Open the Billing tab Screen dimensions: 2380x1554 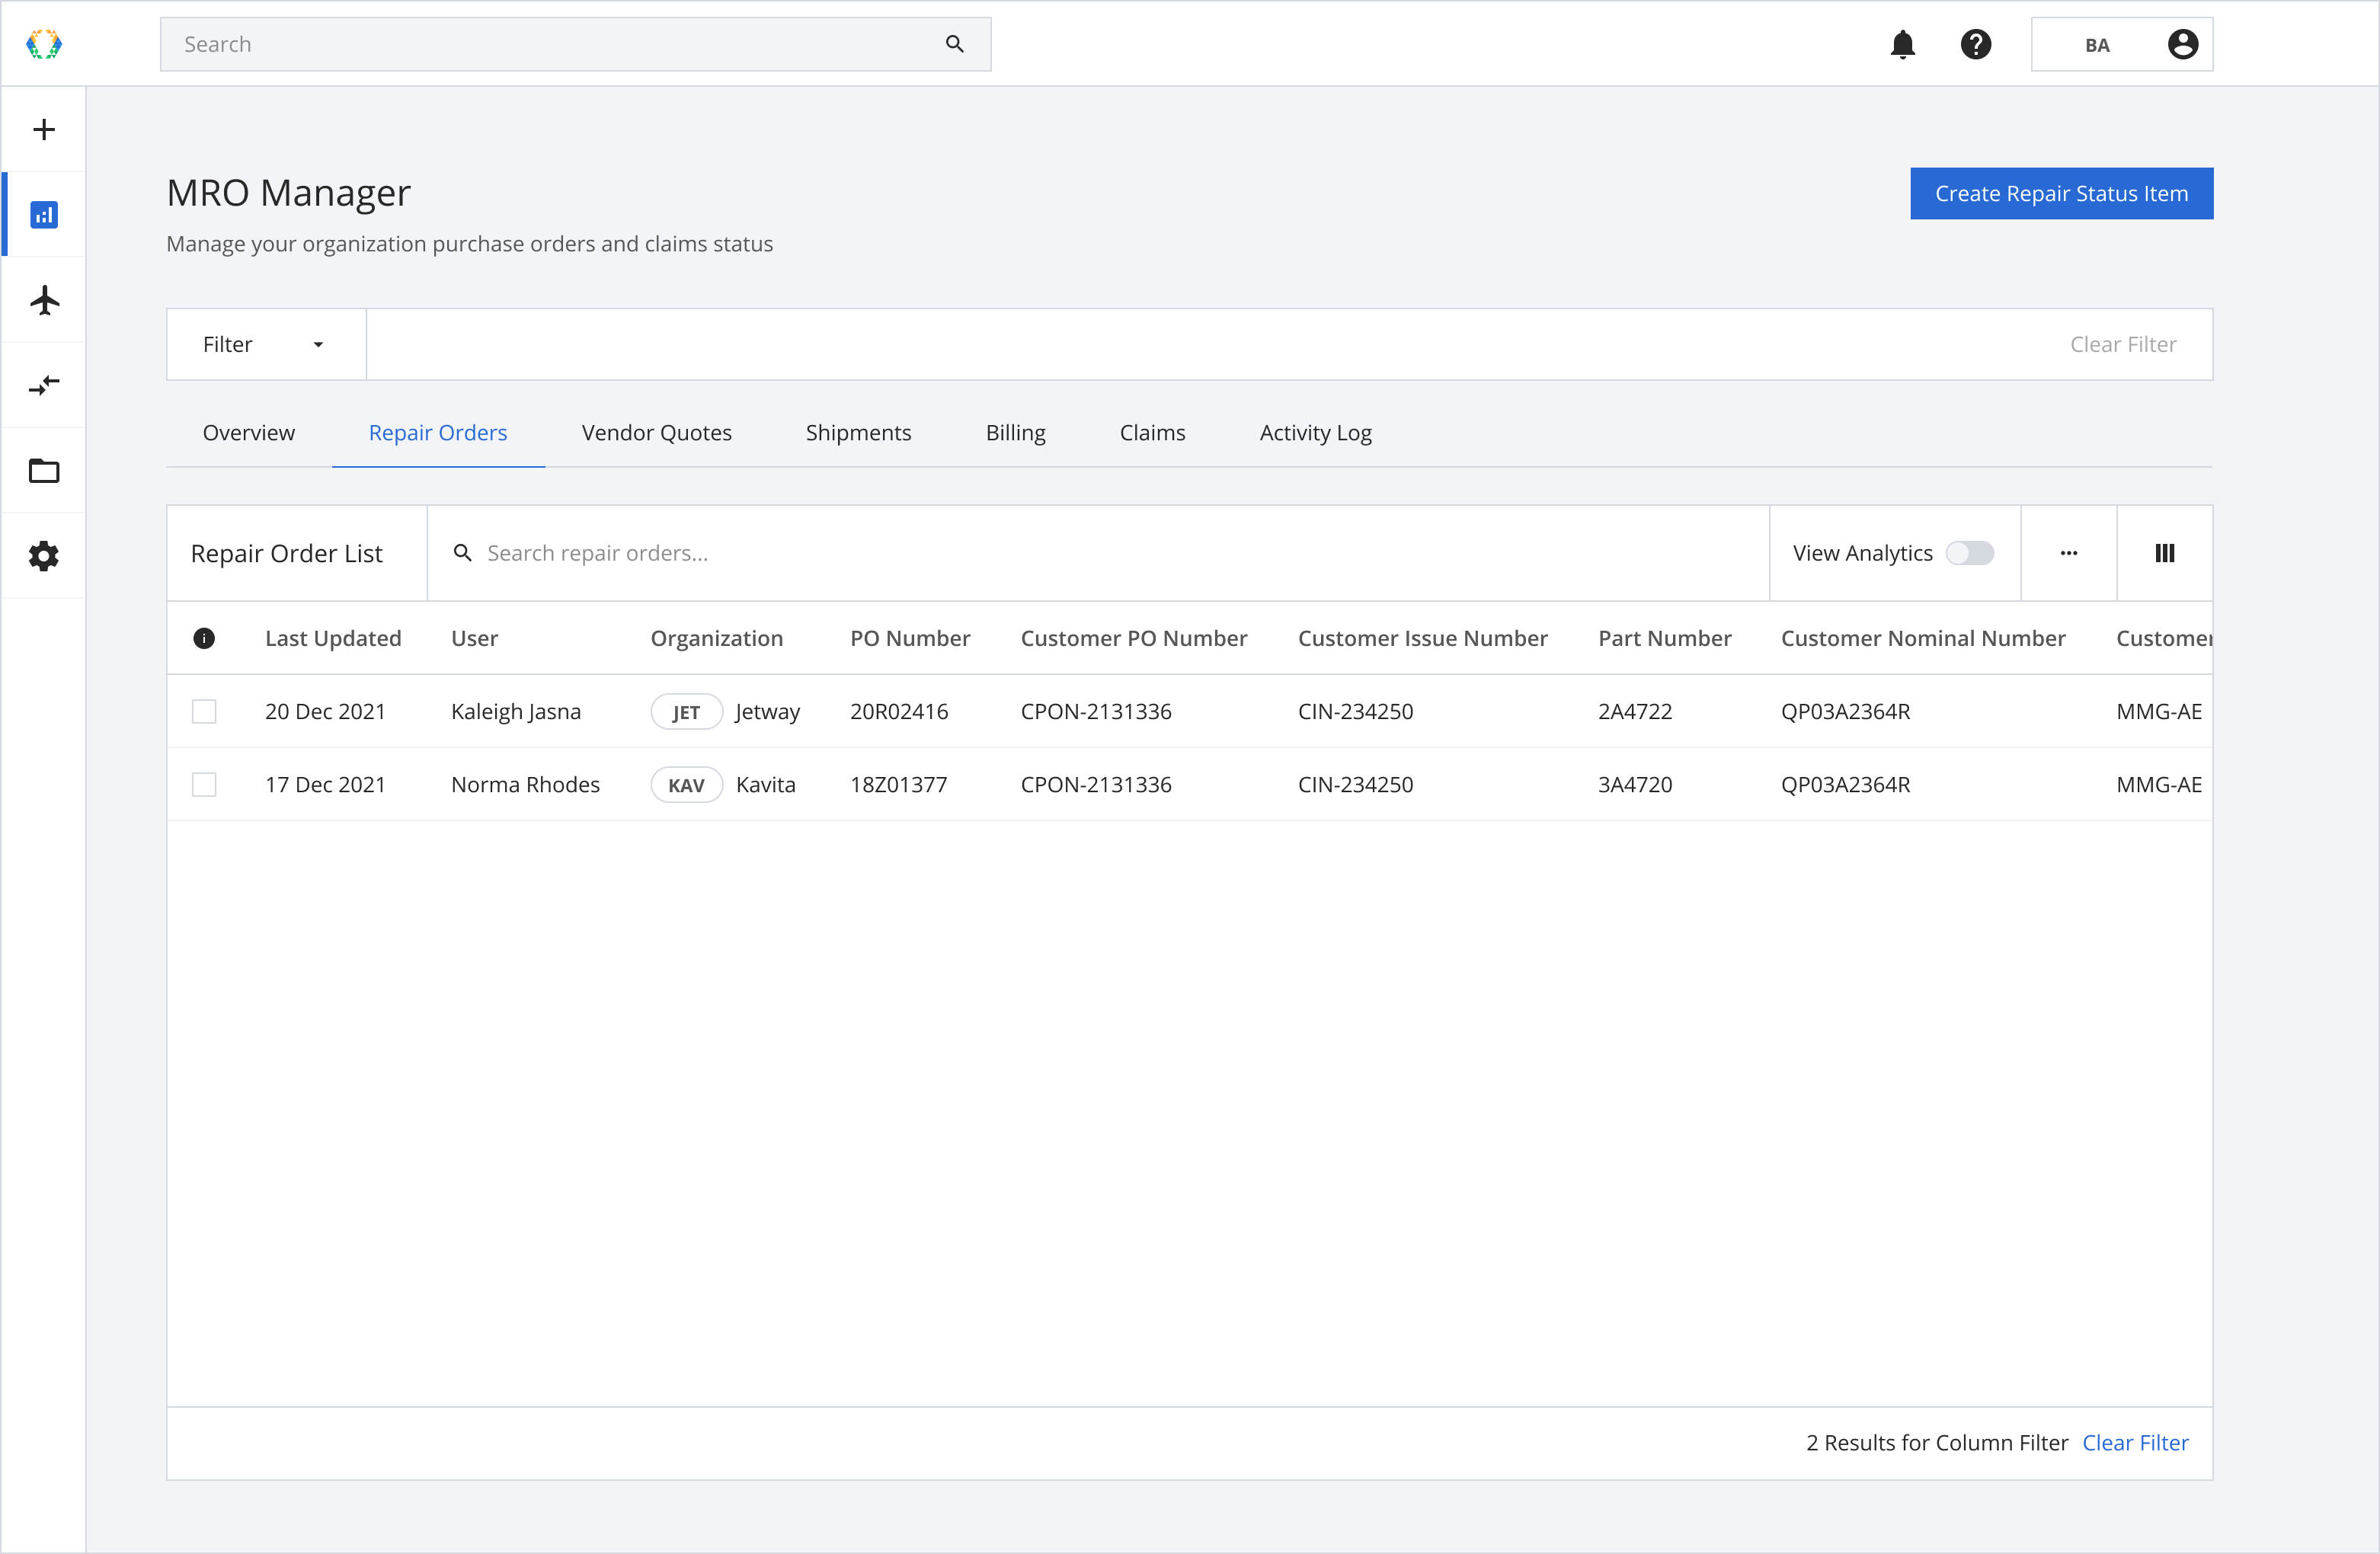coord(1015,433)
